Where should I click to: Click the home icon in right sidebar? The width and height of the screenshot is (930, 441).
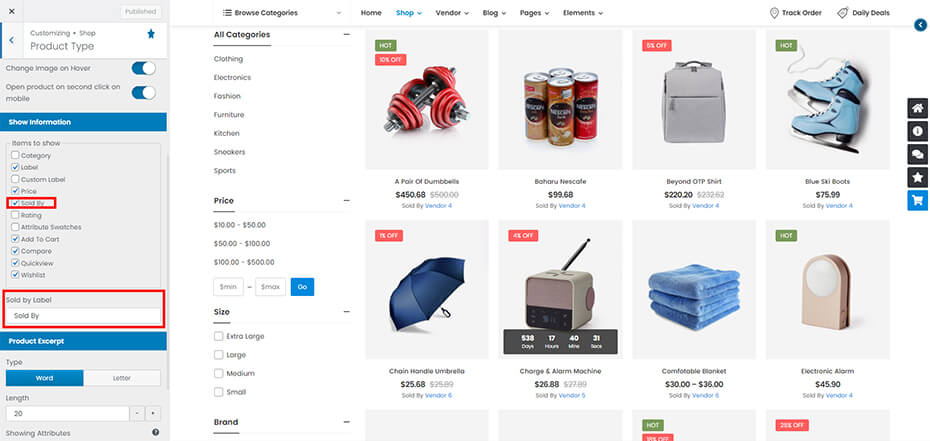click(918, 108)
